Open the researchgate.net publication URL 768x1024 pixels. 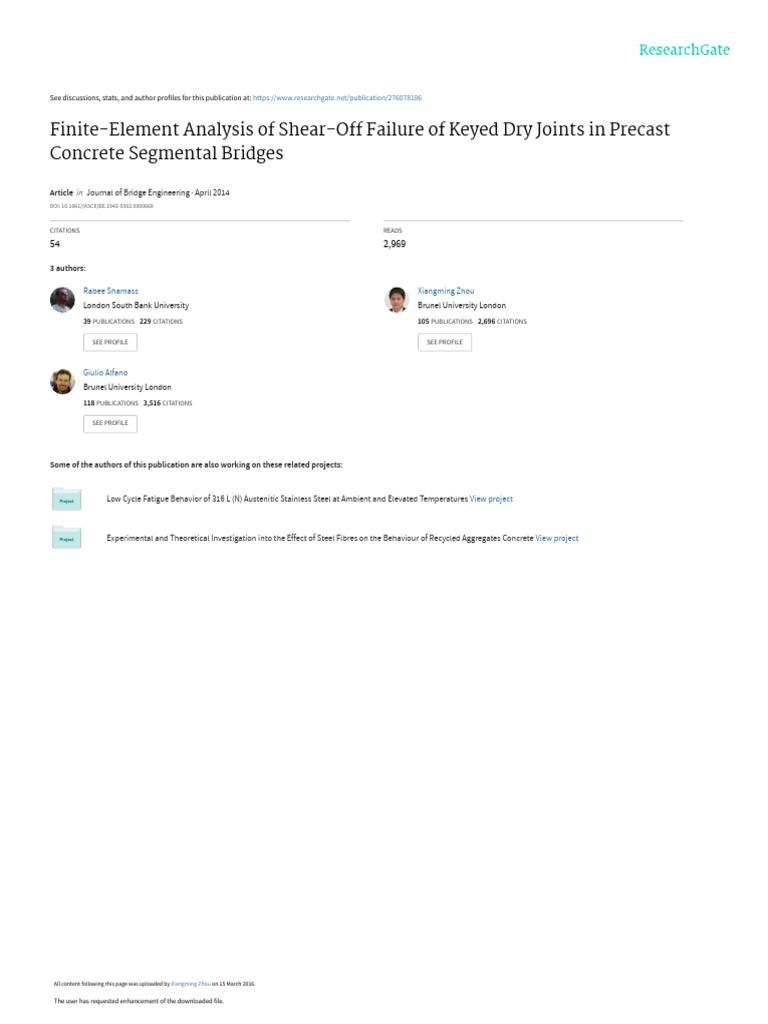pyautogui.click(x=337, y=98)
